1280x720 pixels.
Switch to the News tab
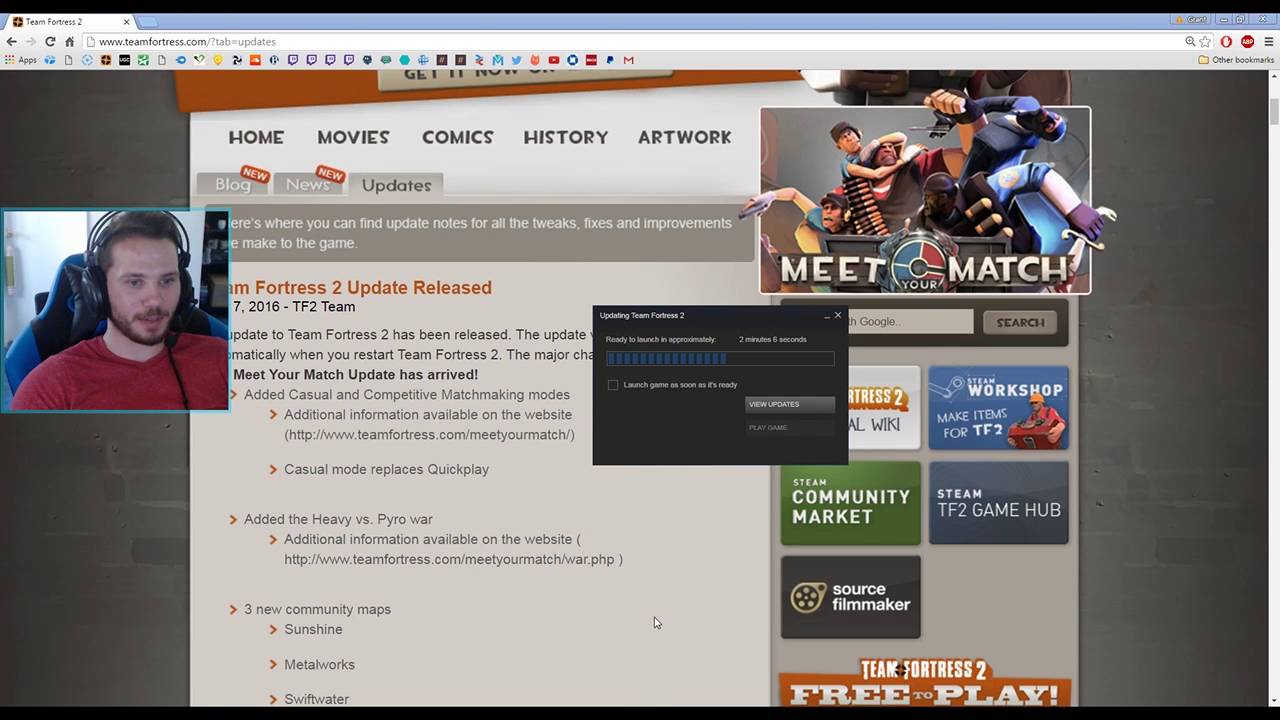coord(308,184)
